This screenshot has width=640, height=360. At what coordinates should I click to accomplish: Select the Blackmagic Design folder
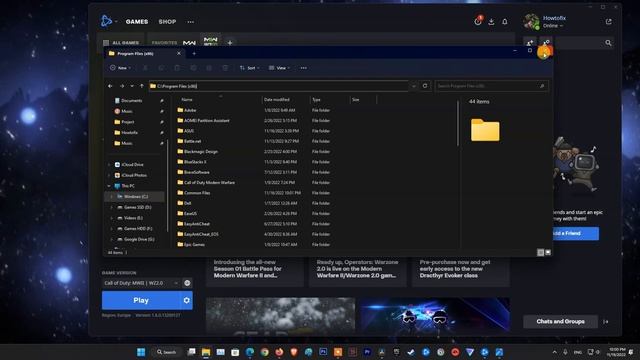point(201,151)
